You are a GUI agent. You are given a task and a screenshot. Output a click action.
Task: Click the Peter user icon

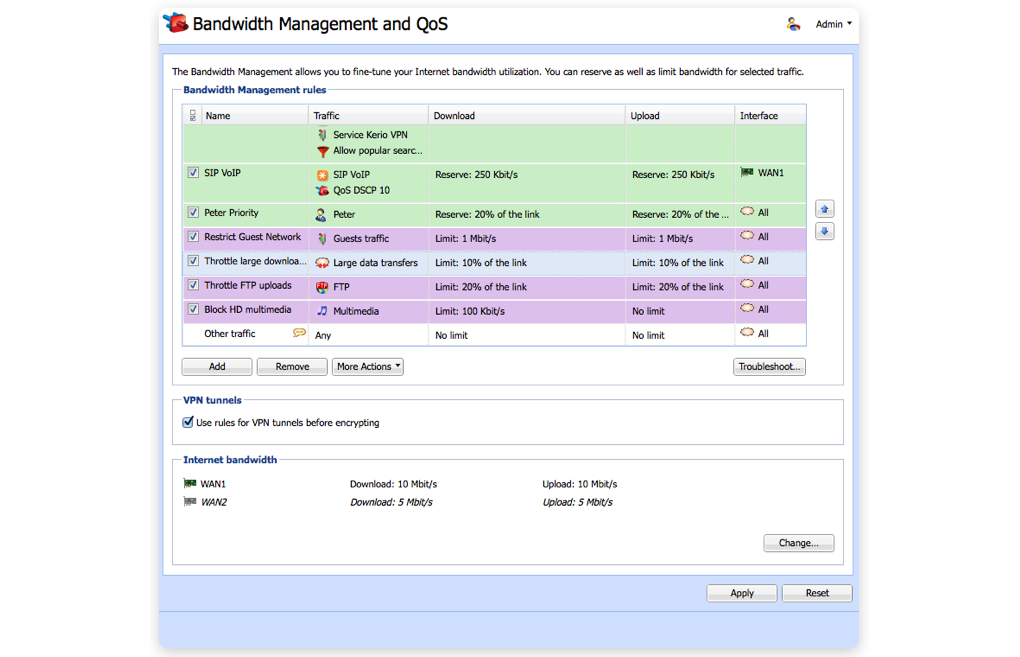[321, 214]
